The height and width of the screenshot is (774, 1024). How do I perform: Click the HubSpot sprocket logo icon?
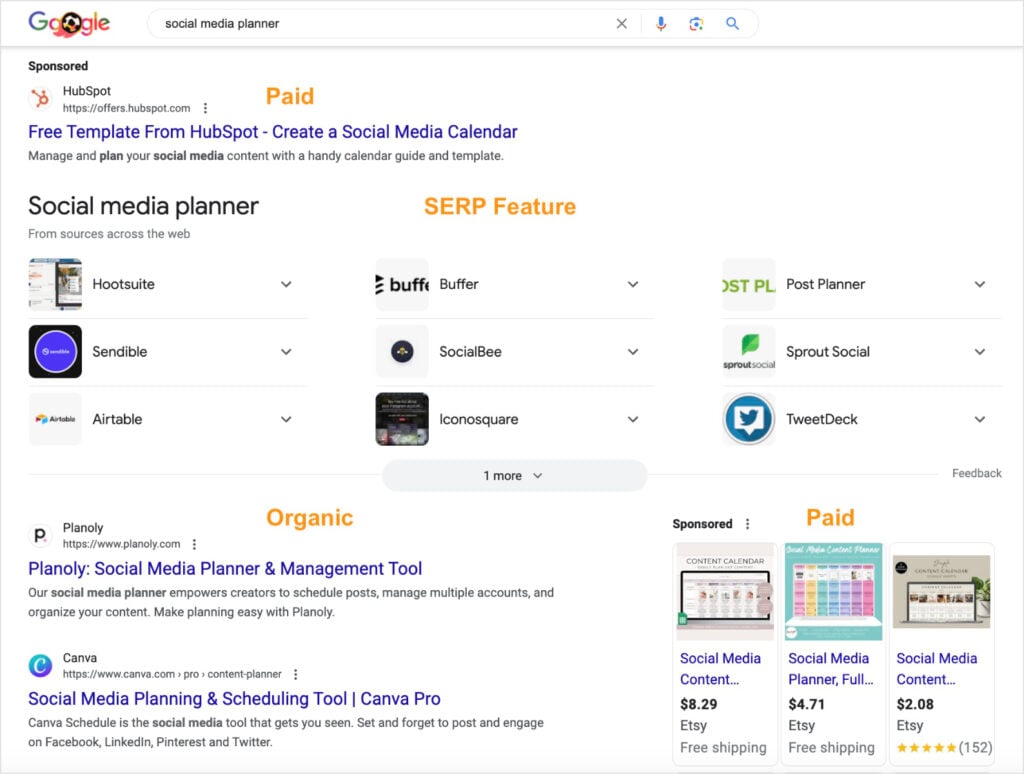click(39, 99)
